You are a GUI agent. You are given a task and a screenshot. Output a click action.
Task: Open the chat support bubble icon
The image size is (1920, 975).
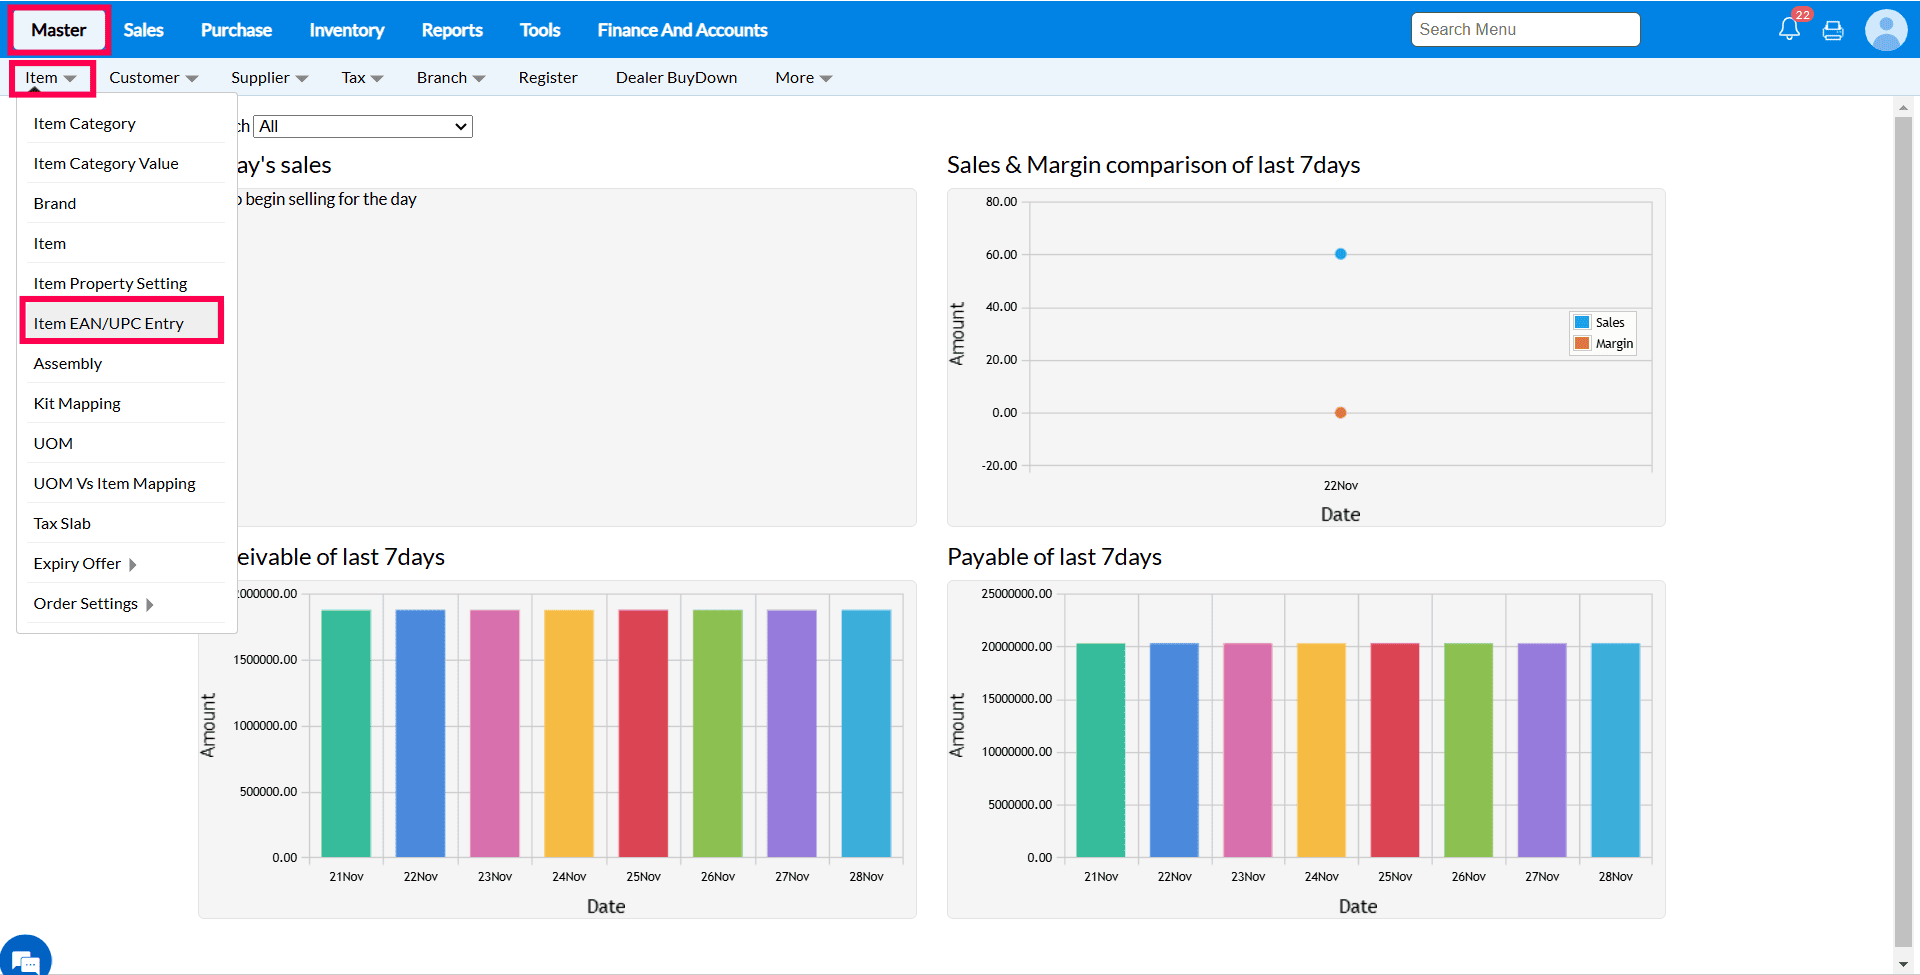pyautogui.click(x=26, y=958)
